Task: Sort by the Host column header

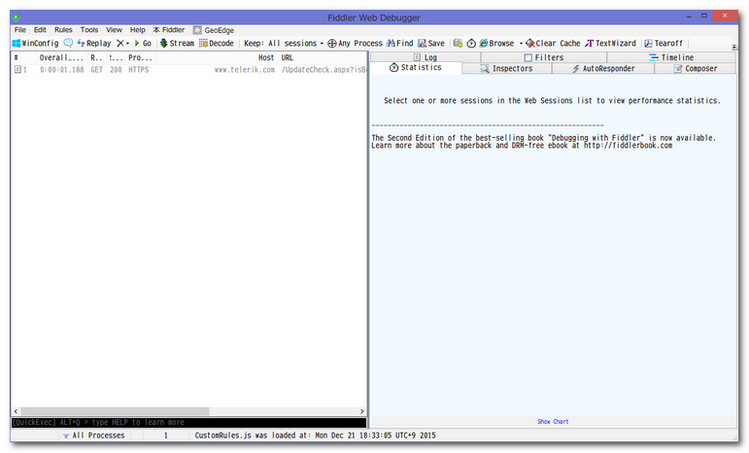Action: 217,58
